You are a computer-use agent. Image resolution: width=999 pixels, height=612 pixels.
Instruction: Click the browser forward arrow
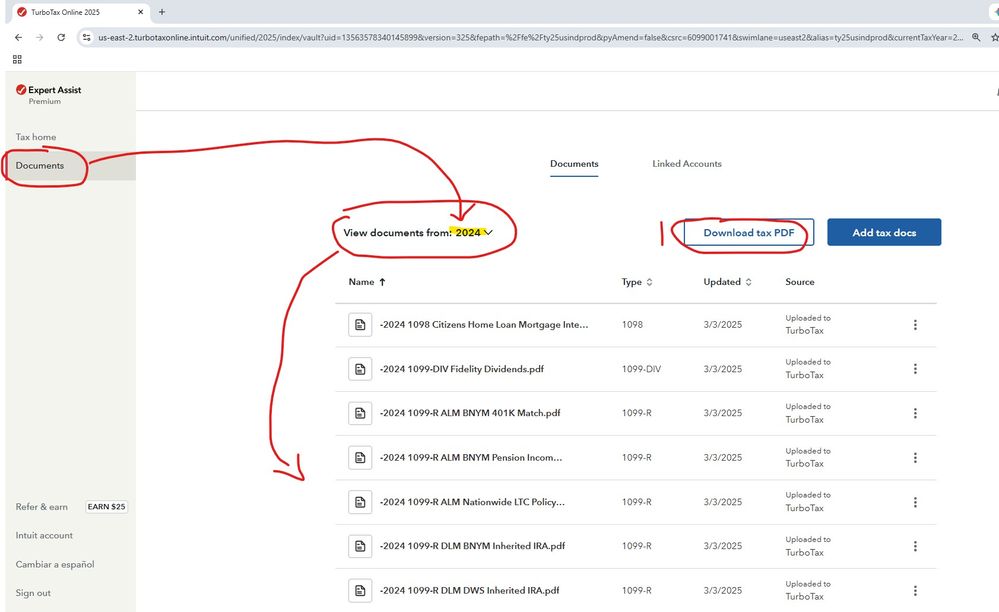[x=40, y=38]
